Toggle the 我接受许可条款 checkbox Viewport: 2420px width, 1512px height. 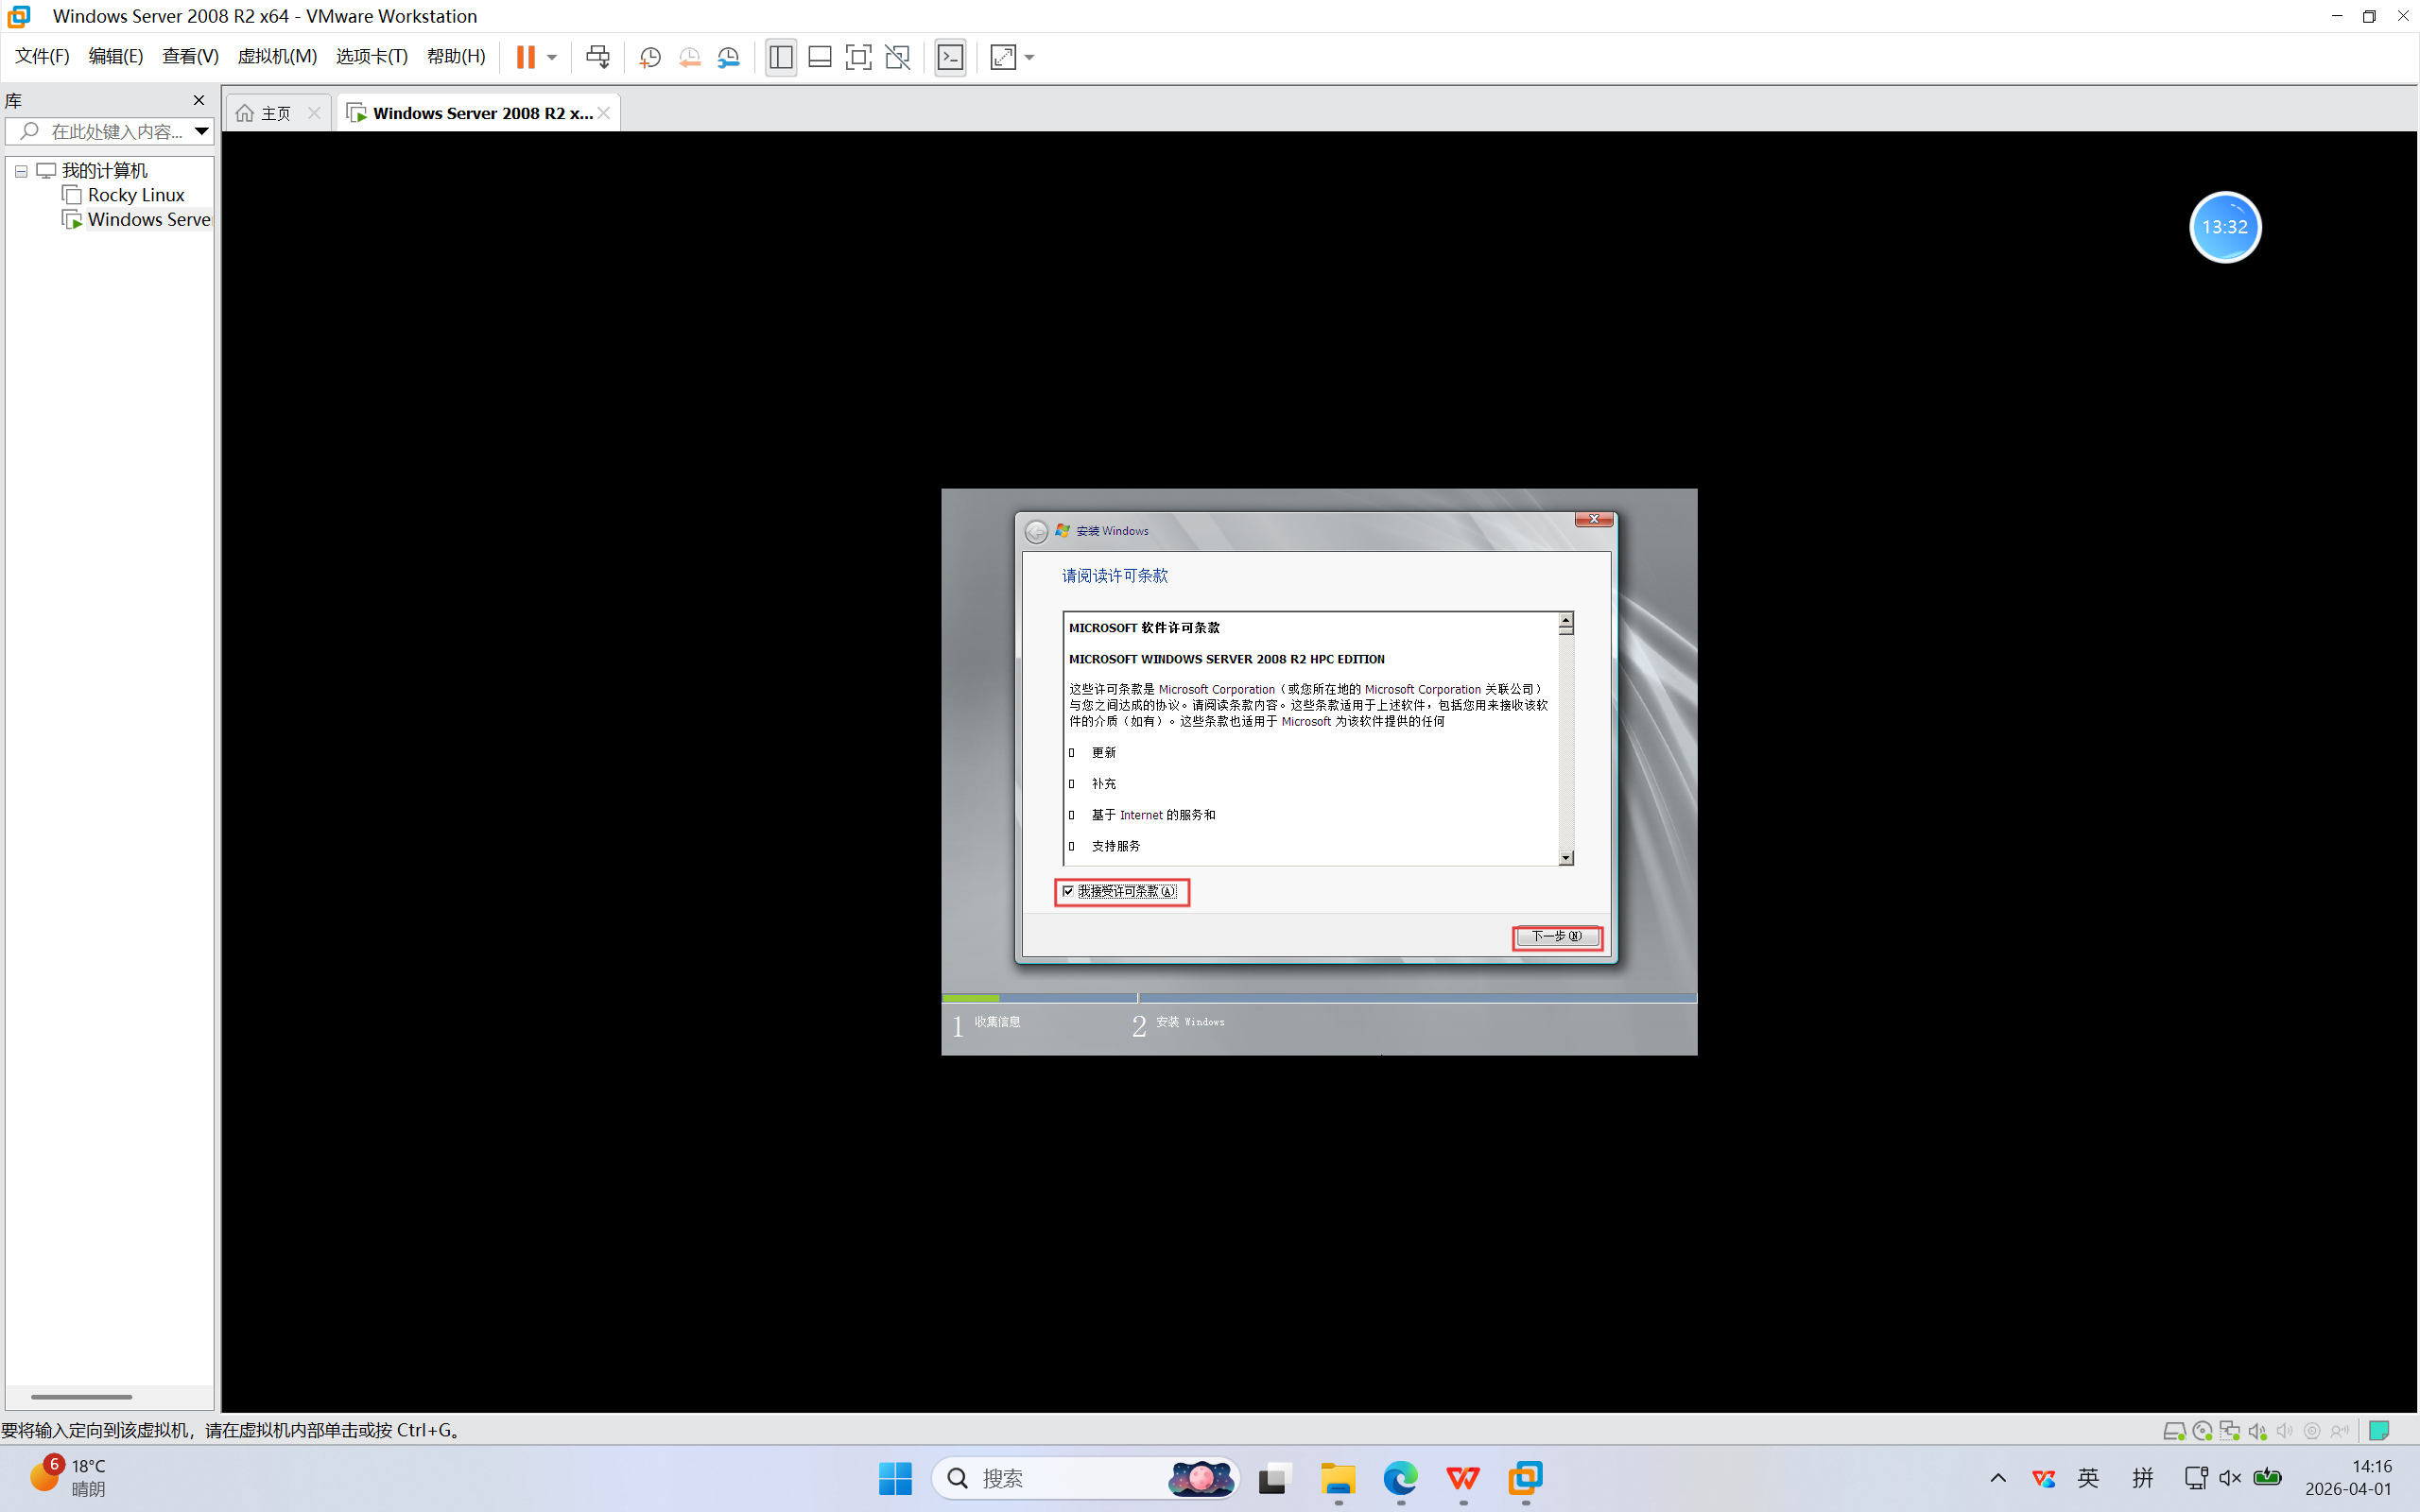pos(1068,891)
